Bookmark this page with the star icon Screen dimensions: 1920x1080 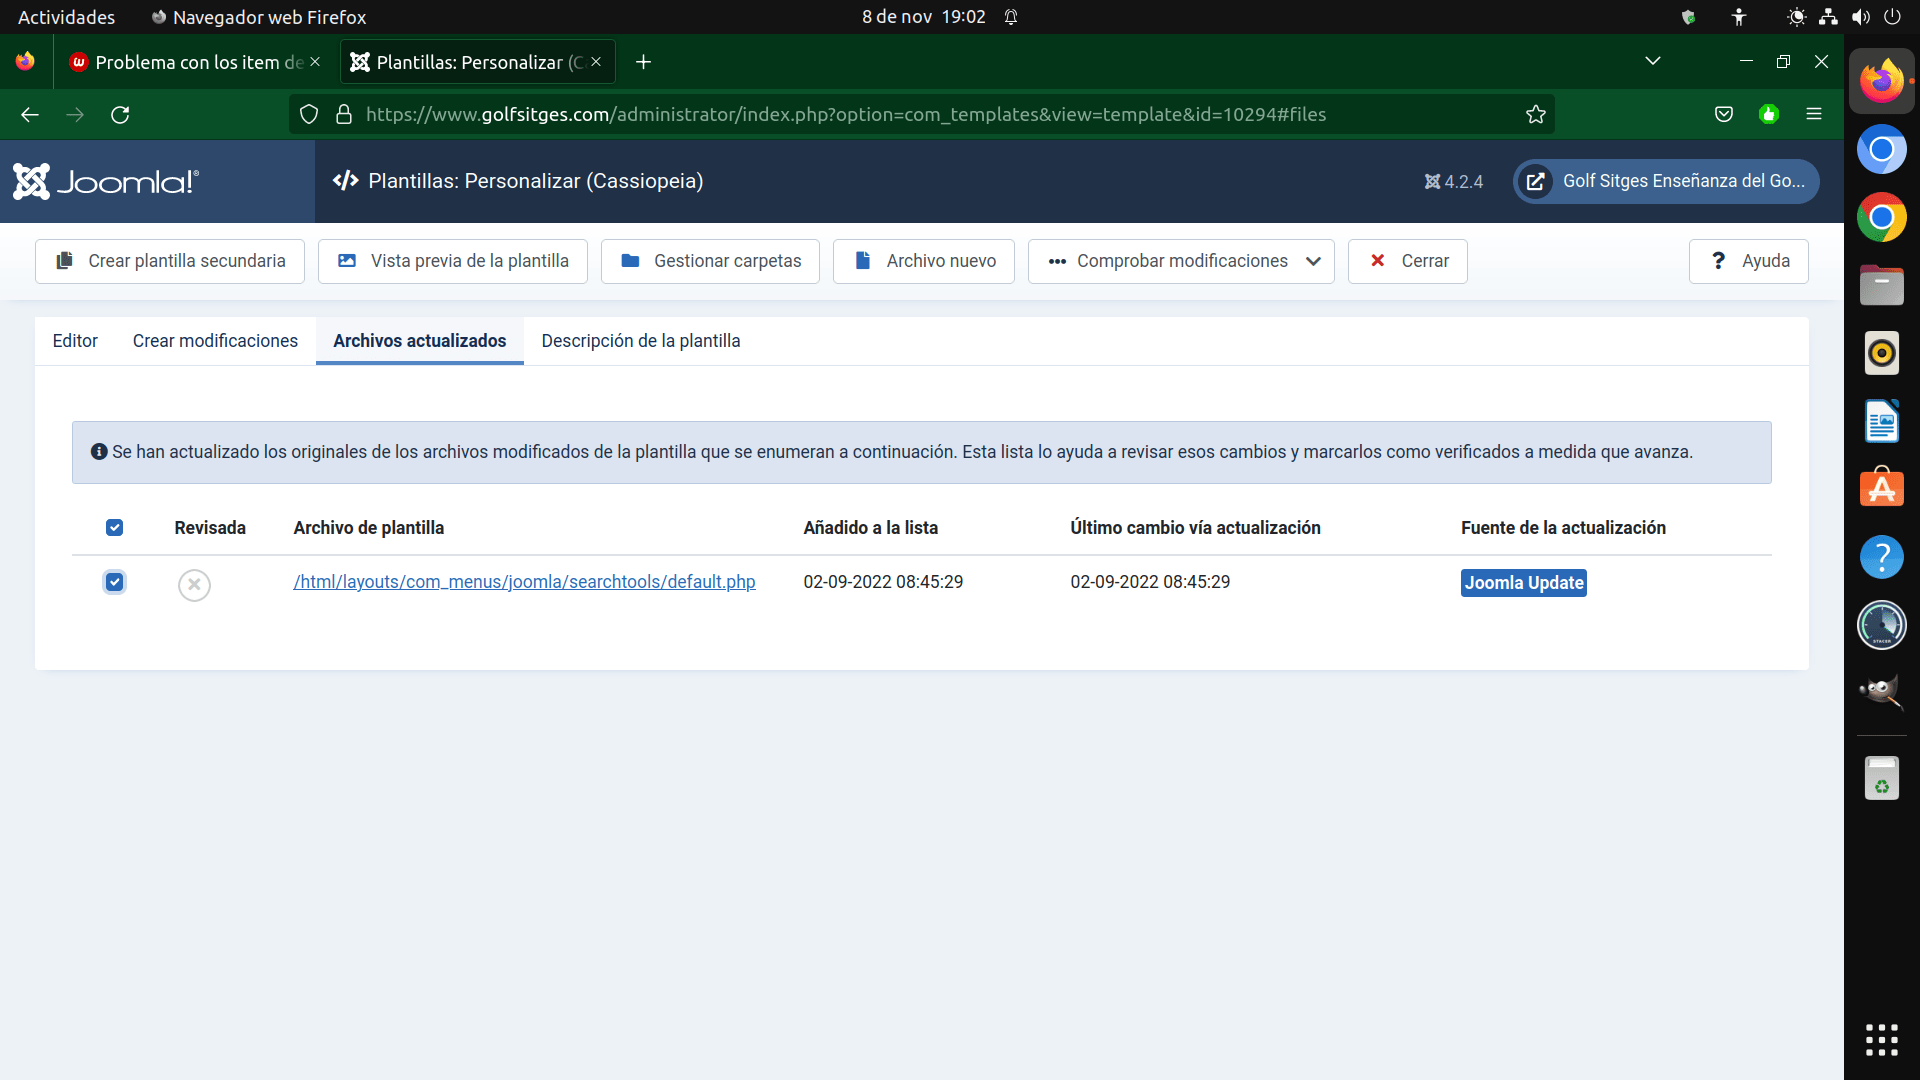1536,115
